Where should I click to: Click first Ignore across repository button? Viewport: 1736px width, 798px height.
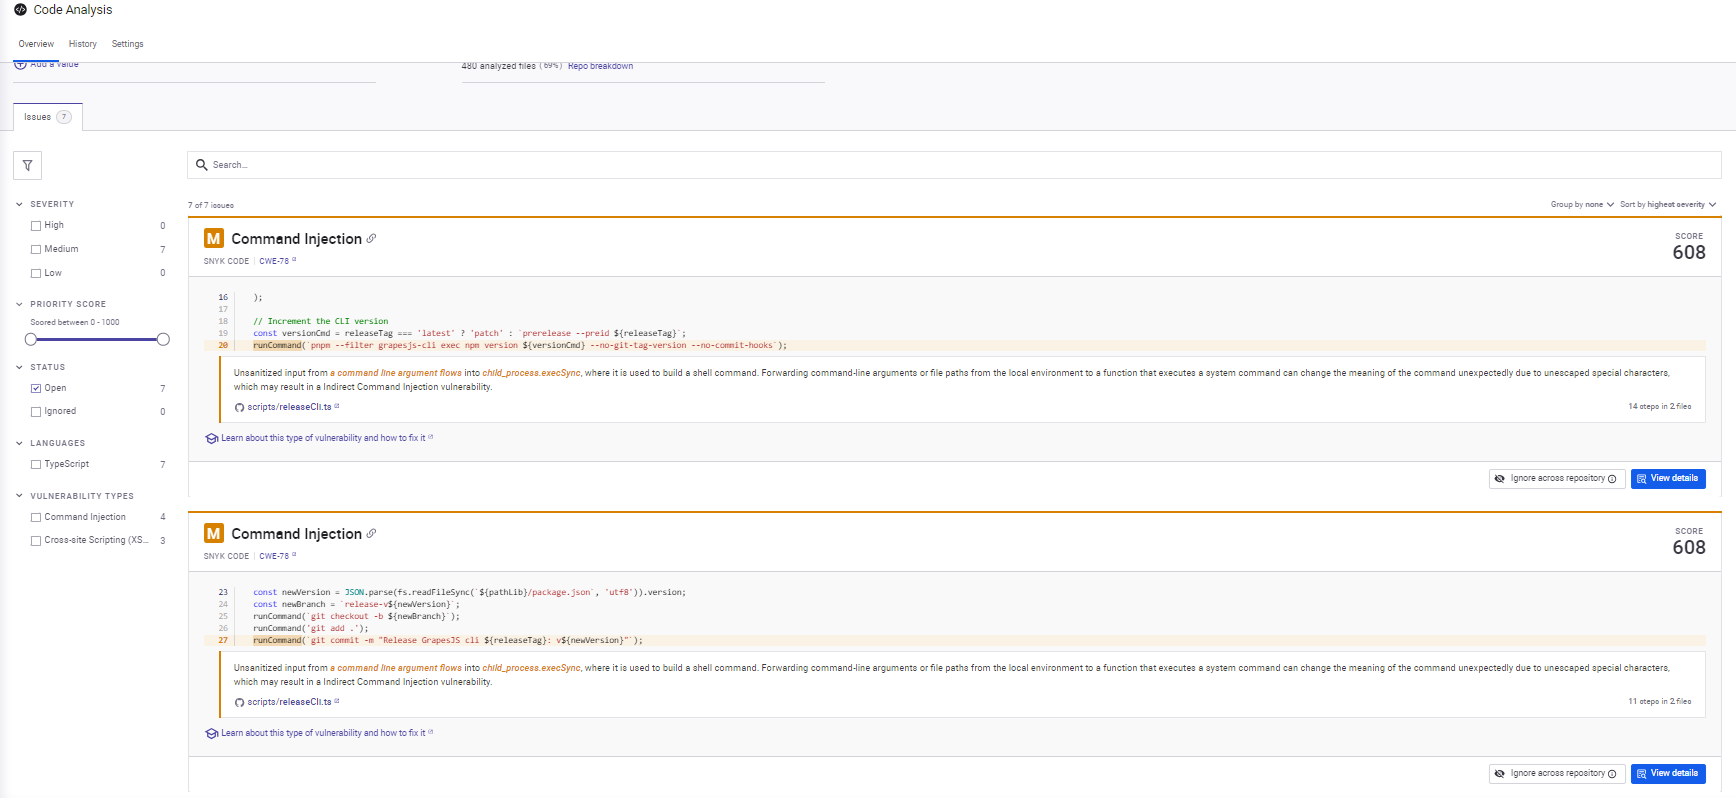point(1556,479)
